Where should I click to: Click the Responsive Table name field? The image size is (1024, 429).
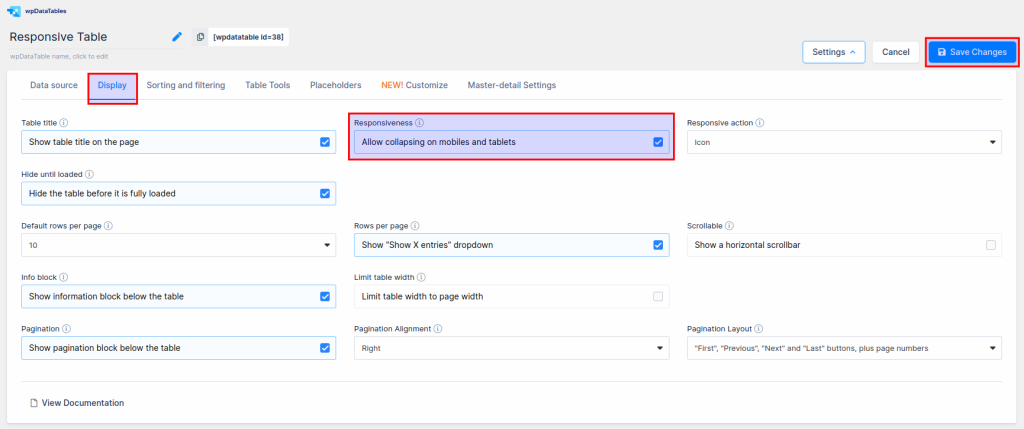tap(85, 37)
